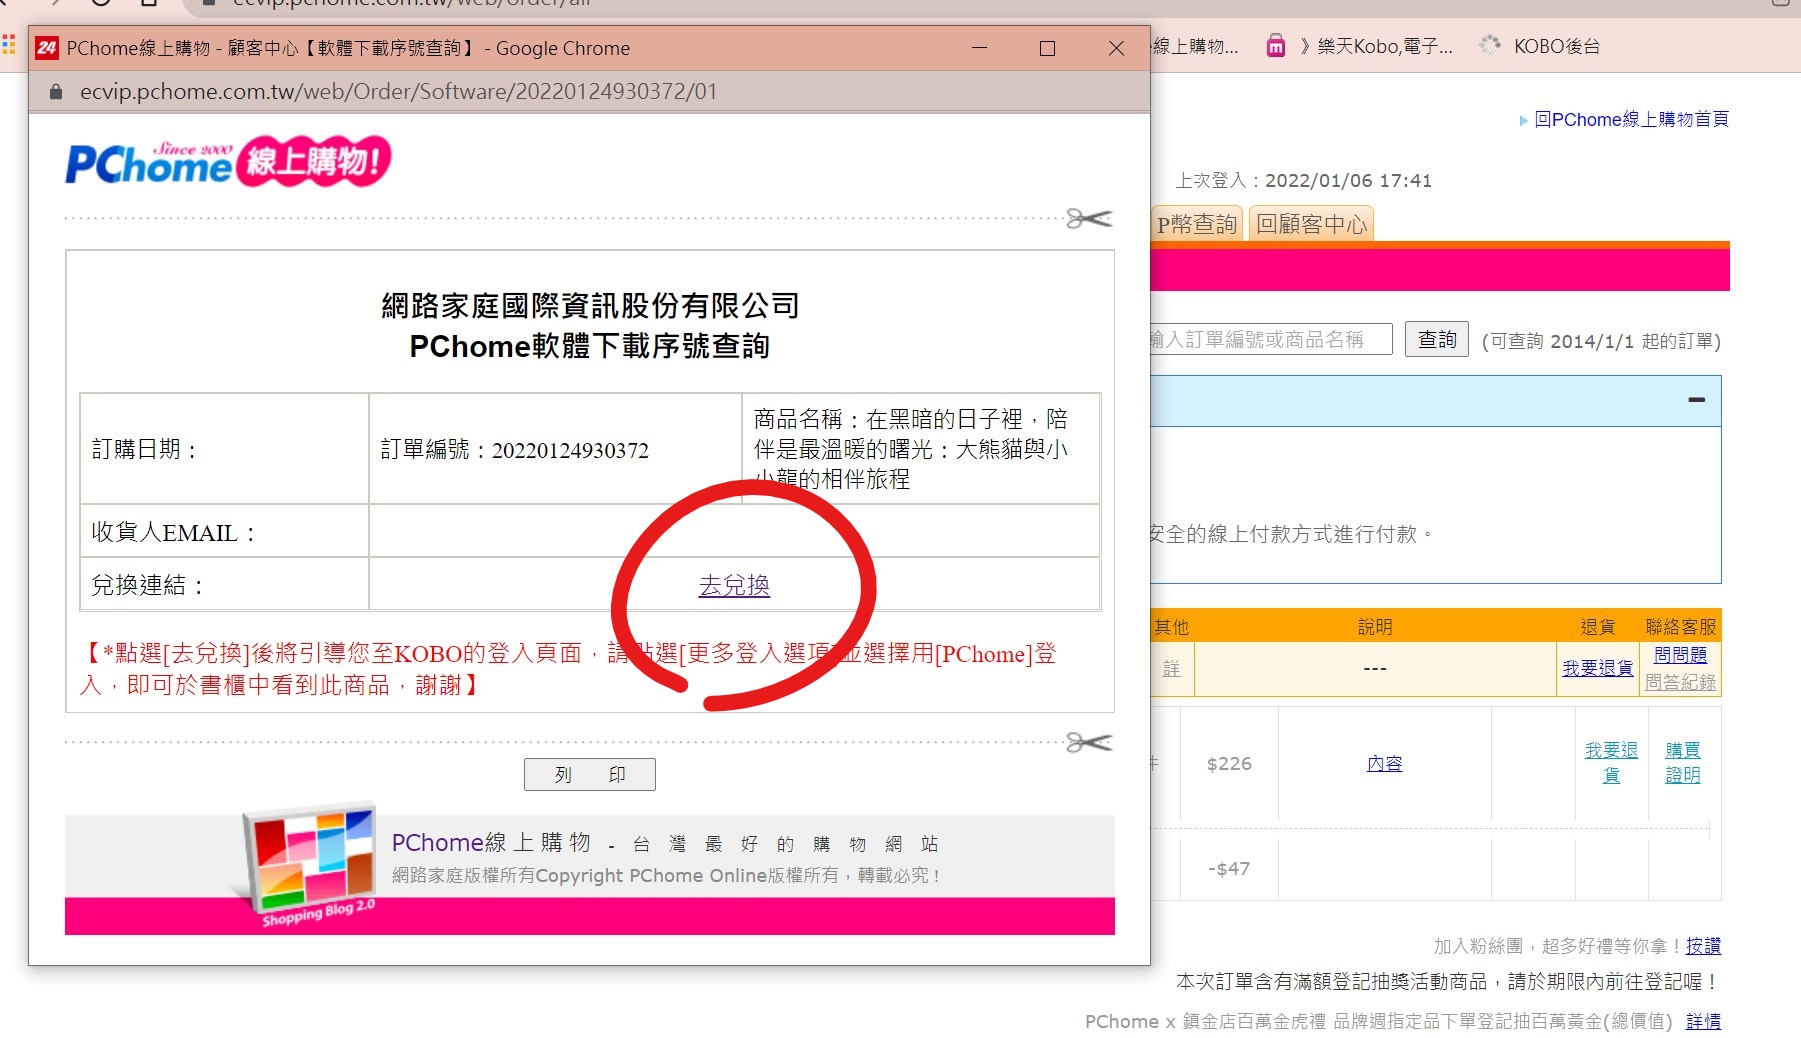Viewport: 1801px width, 1038px height.
Task: Click the Shopping Blog 2.0 footer image
Action: (x=310, y=866)
